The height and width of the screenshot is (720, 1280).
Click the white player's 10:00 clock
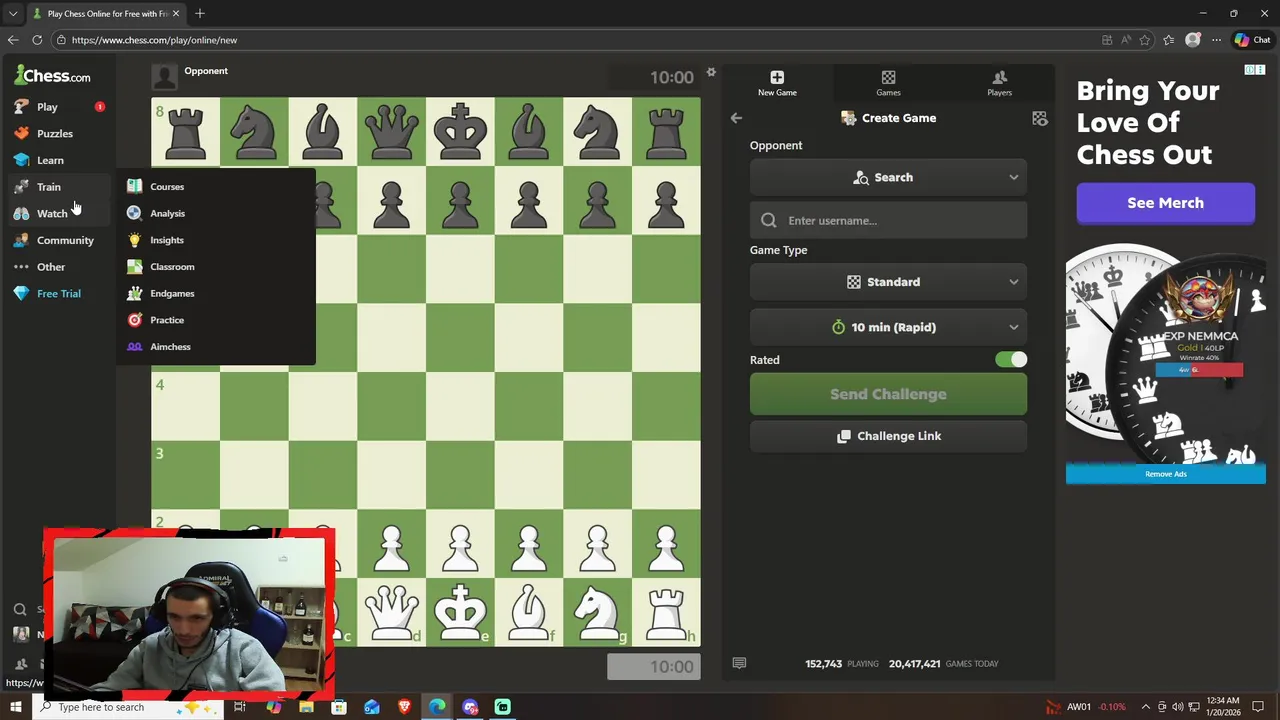tap(654, 667)
